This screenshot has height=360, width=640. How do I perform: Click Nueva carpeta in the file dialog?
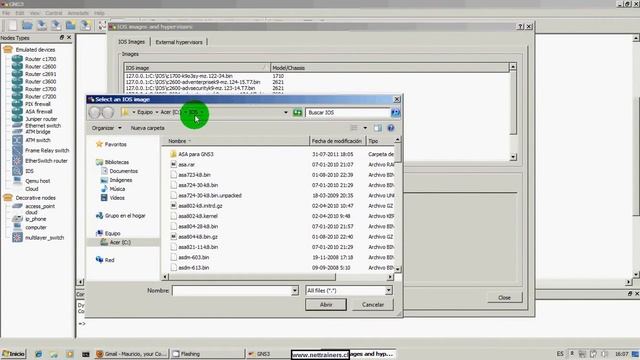tap(147, 128)
